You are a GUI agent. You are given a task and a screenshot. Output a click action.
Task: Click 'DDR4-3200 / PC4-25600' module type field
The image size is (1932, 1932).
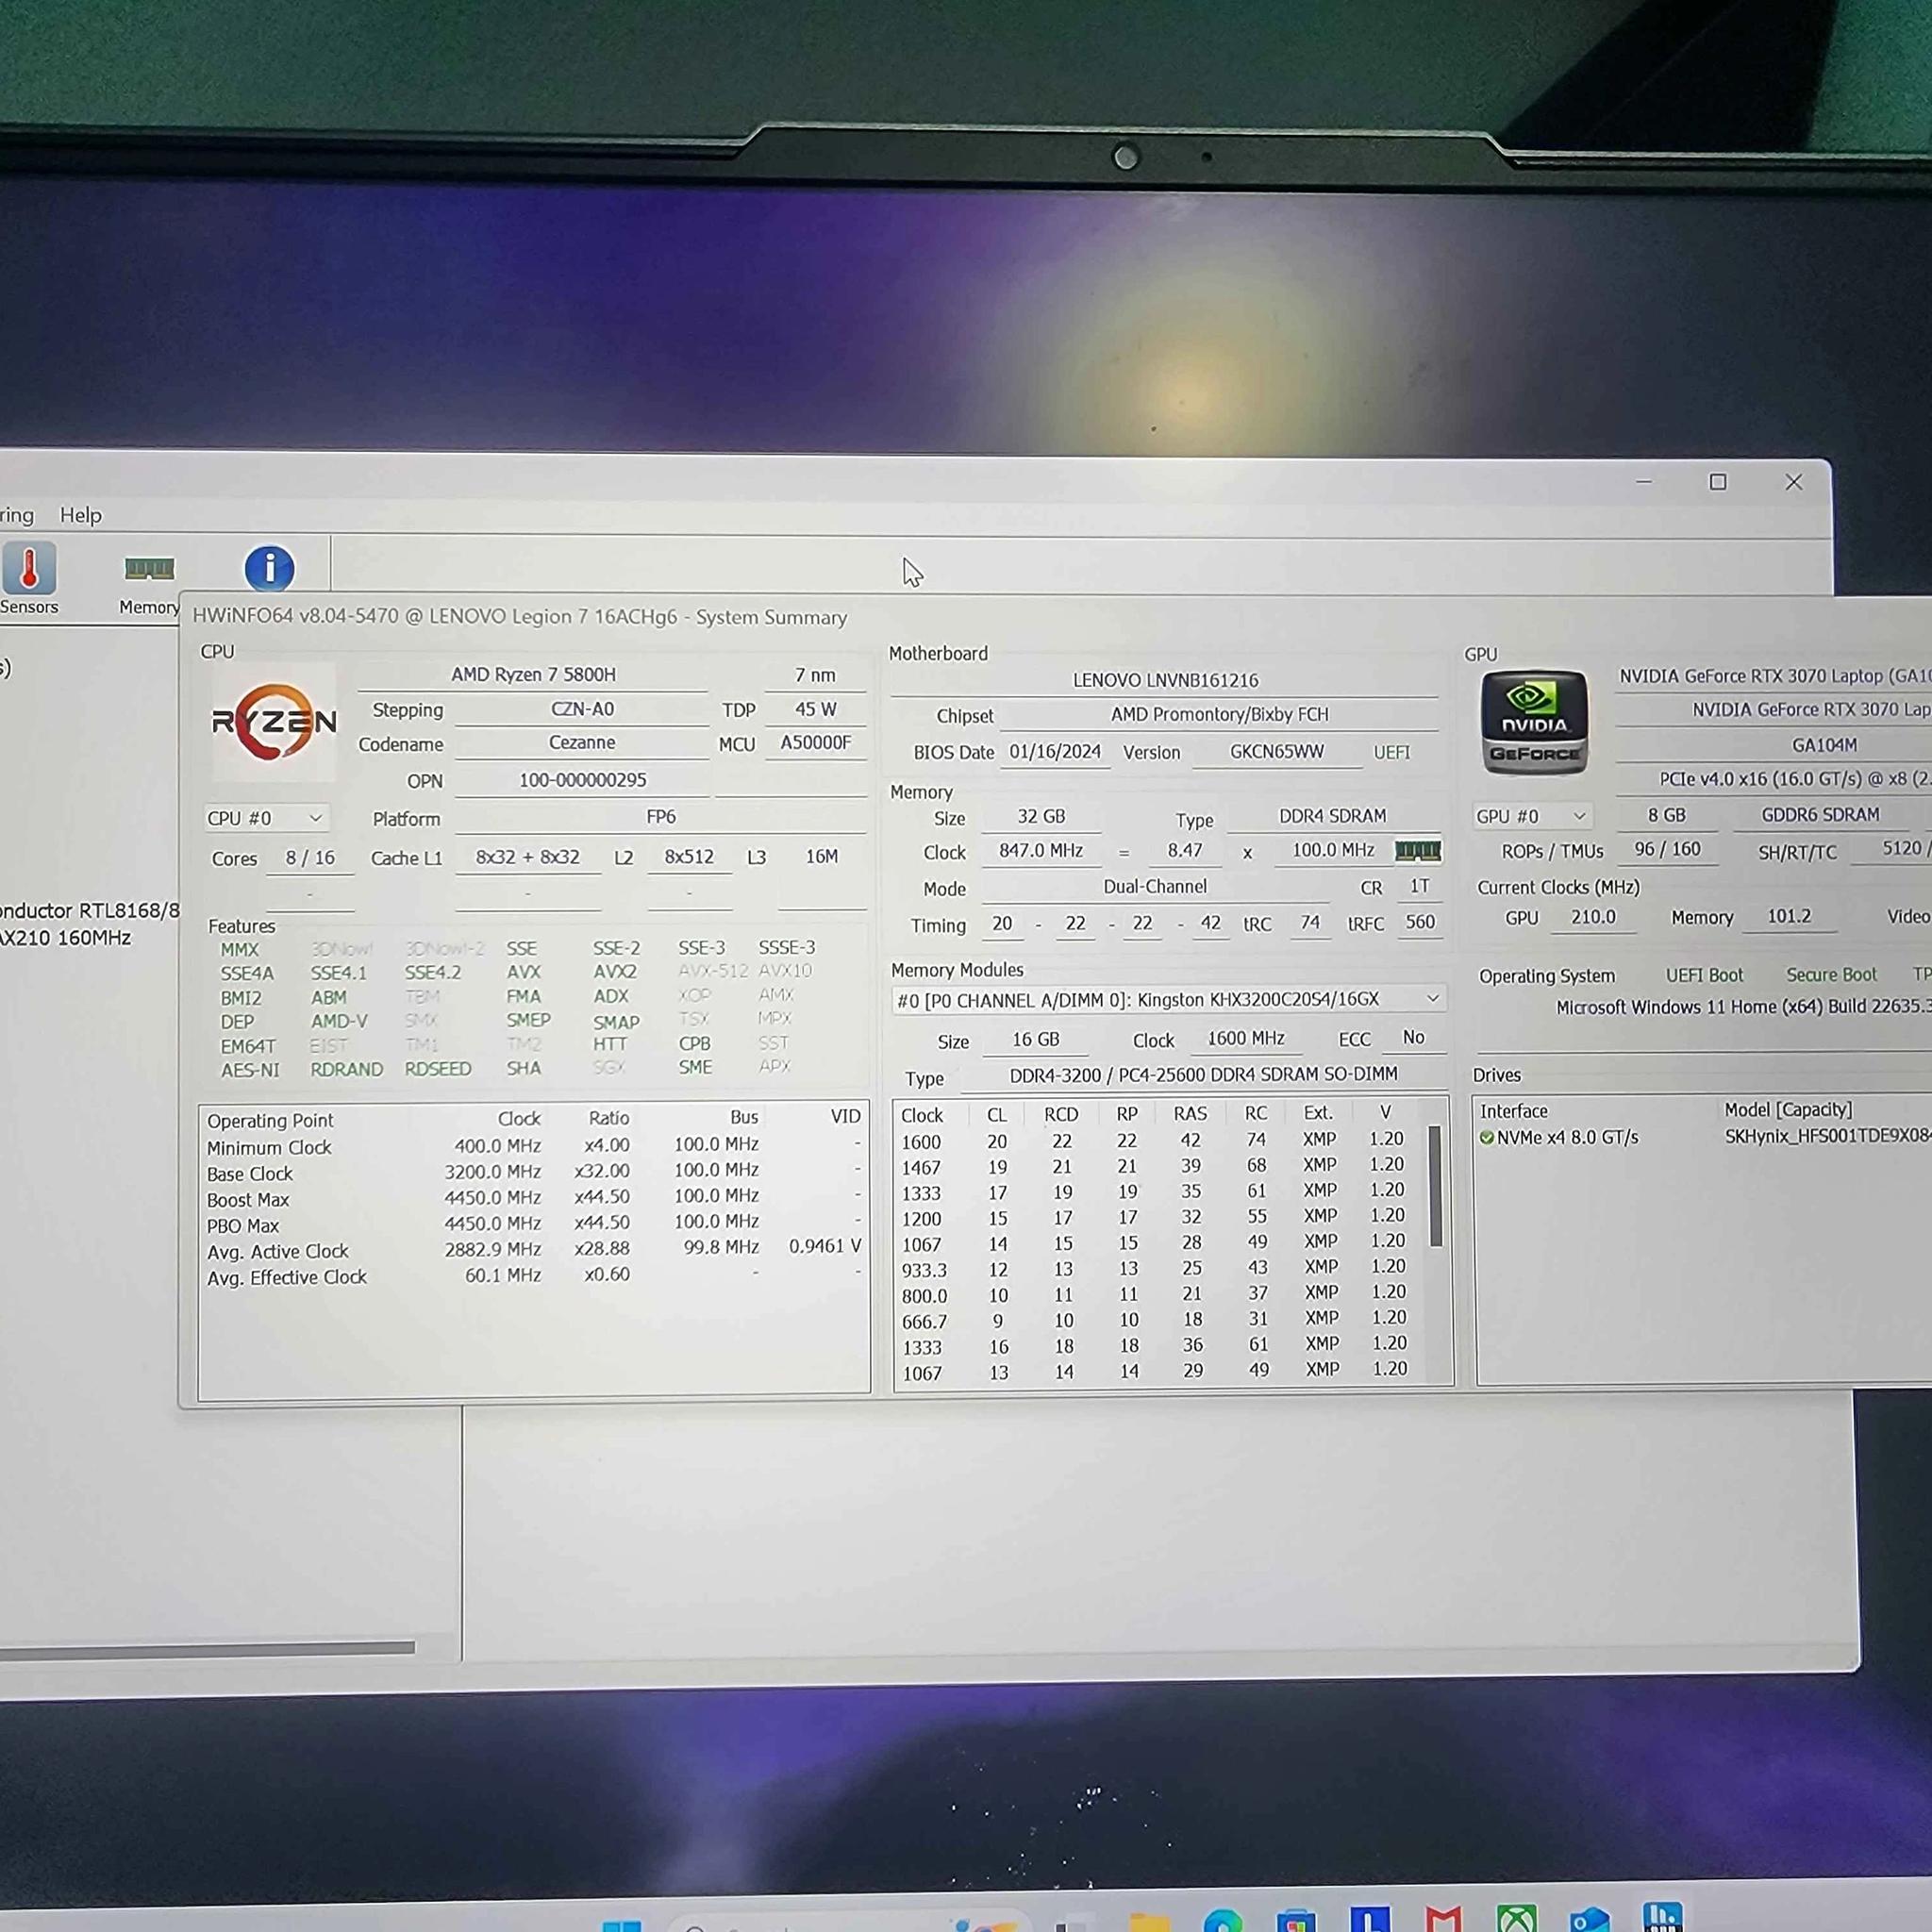(x=1203, y=1074)
